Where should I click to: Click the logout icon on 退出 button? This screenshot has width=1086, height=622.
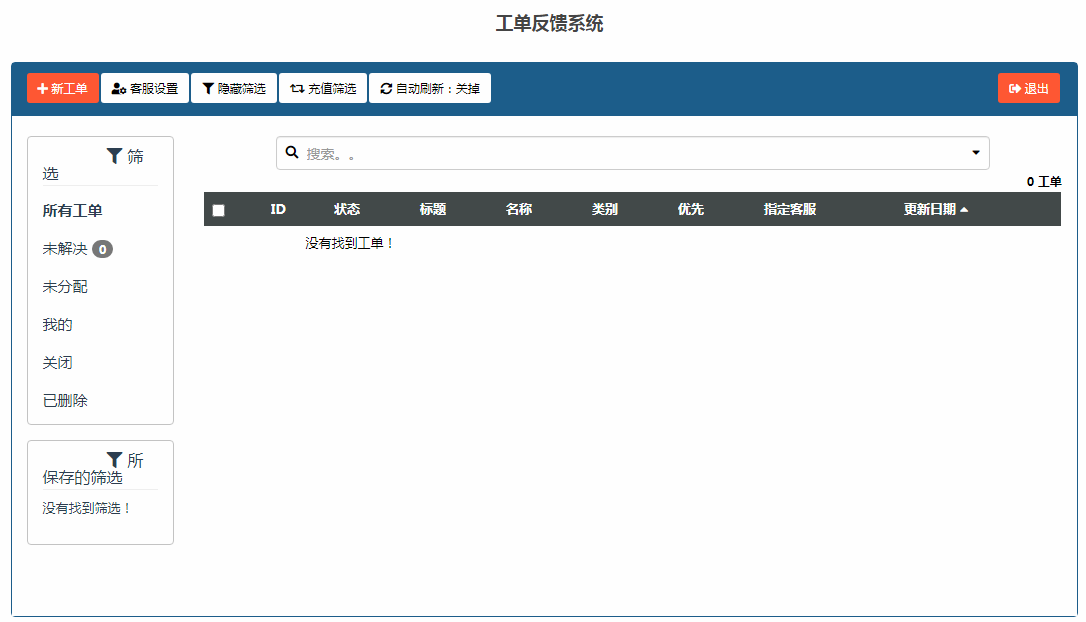pyautogui.click(x=1015, y=88)
